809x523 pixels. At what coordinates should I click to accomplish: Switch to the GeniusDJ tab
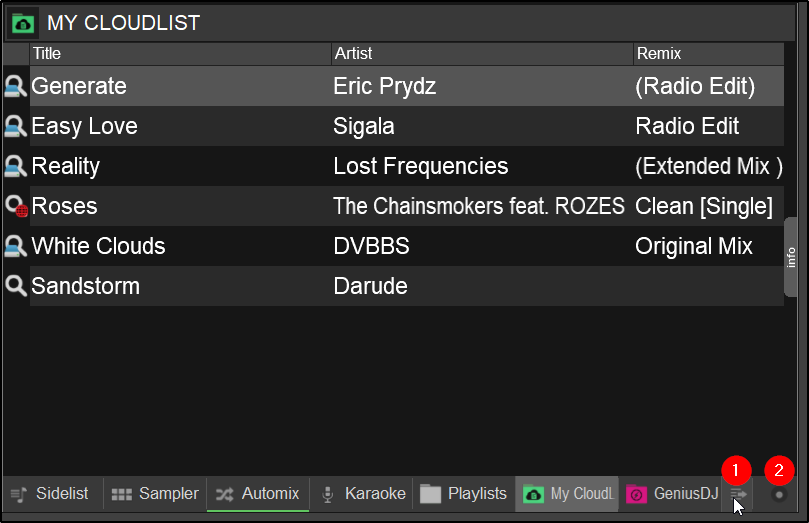click(671, 494)
